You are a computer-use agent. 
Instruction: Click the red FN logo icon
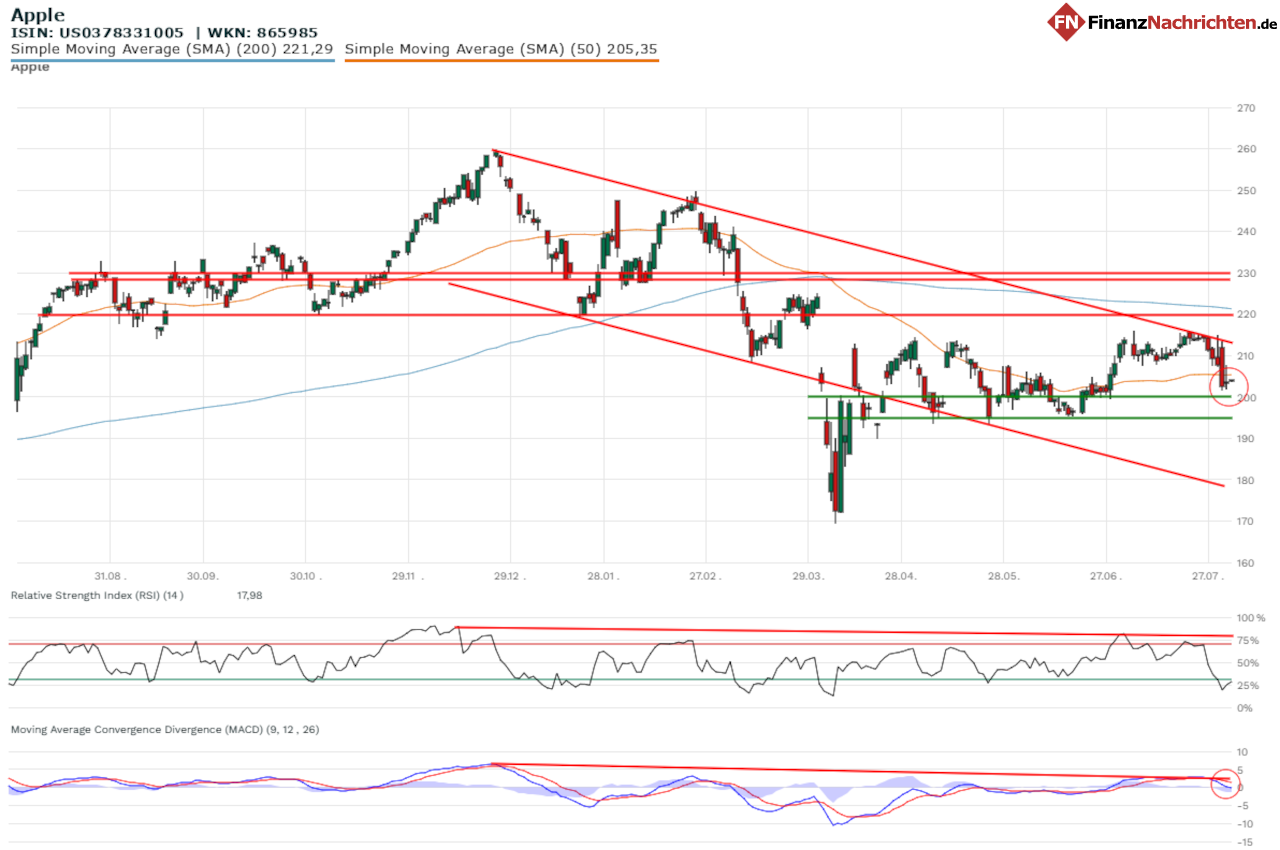1066,22
